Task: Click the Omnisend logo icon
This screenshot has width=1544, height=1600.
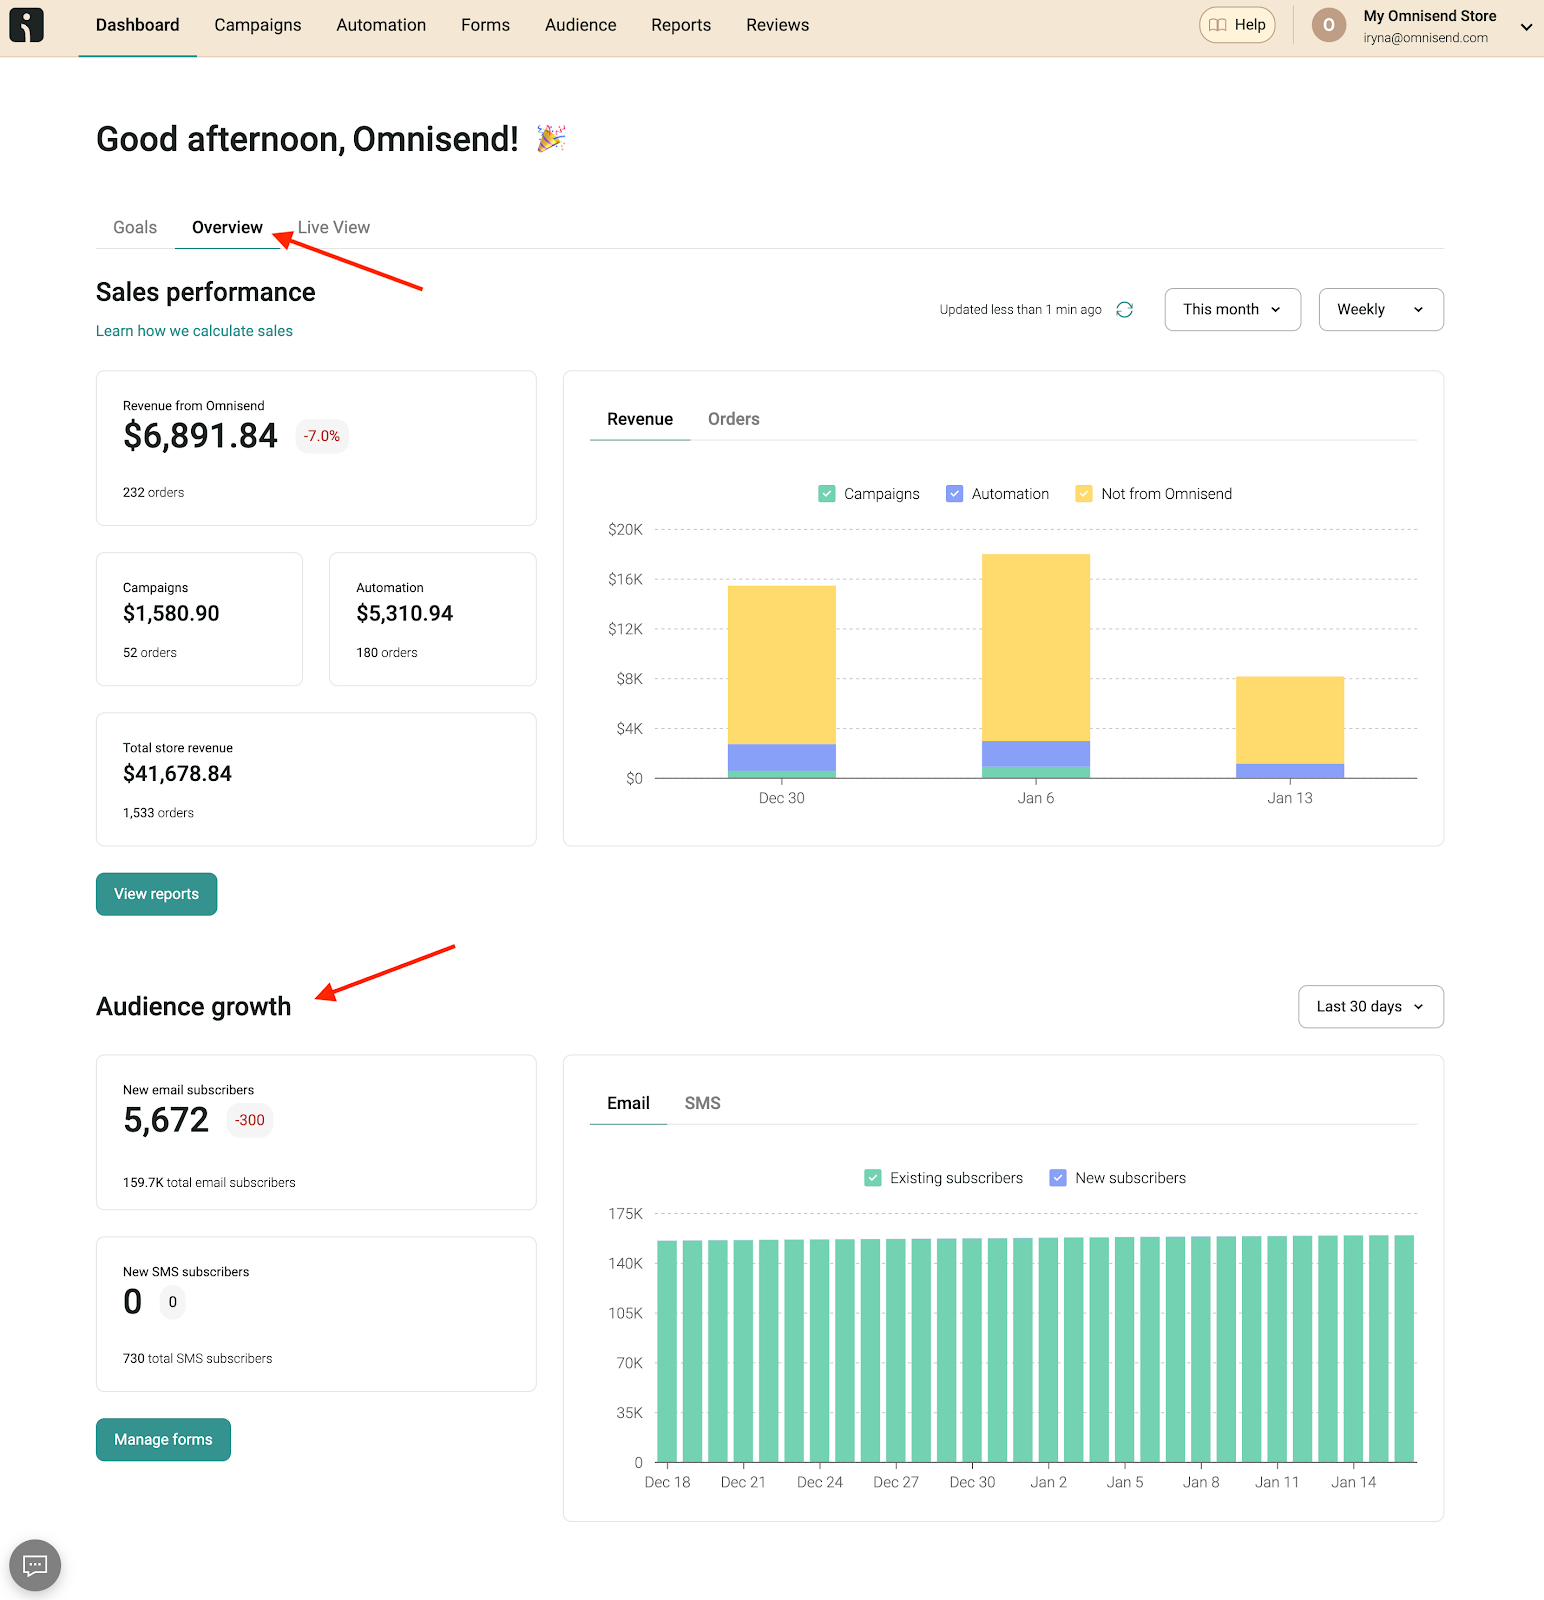Action: tap(26, 25)
